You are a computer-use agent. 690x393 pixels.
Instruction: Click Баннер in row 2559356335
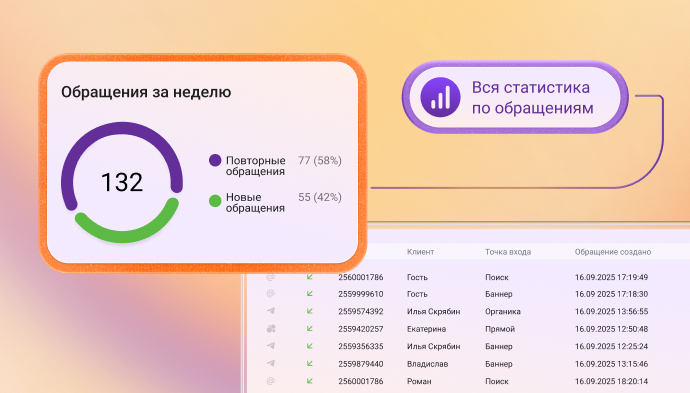pos(499,346)
